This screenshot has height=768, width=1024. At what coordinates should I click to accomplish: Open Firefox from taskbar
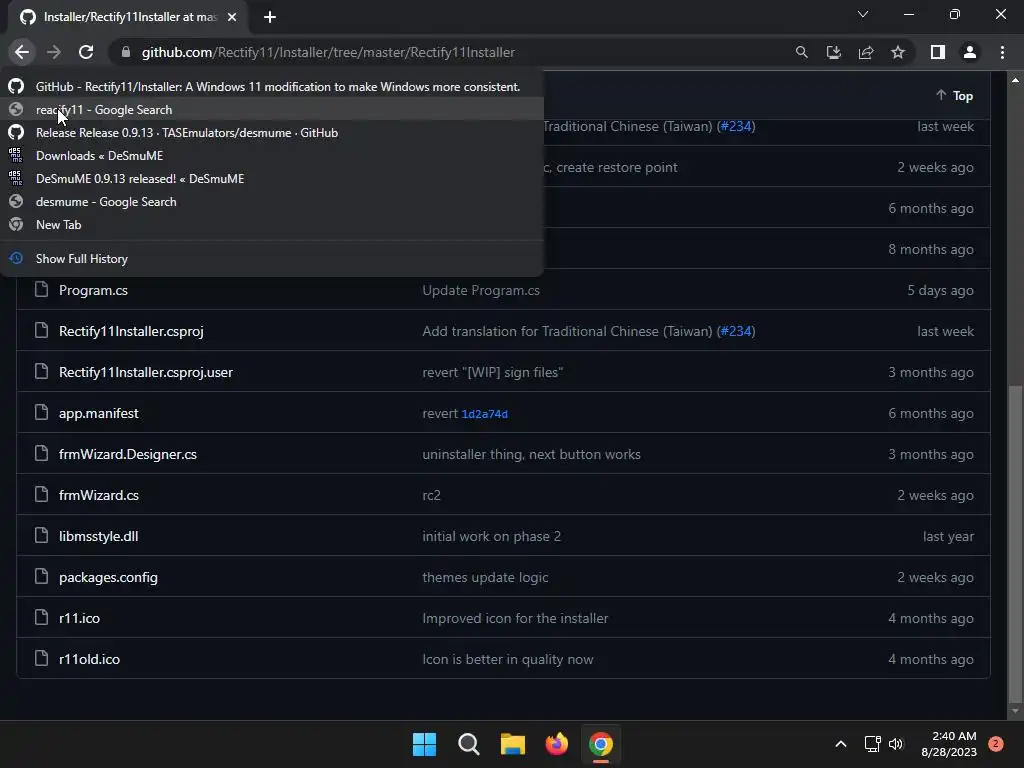556,744
